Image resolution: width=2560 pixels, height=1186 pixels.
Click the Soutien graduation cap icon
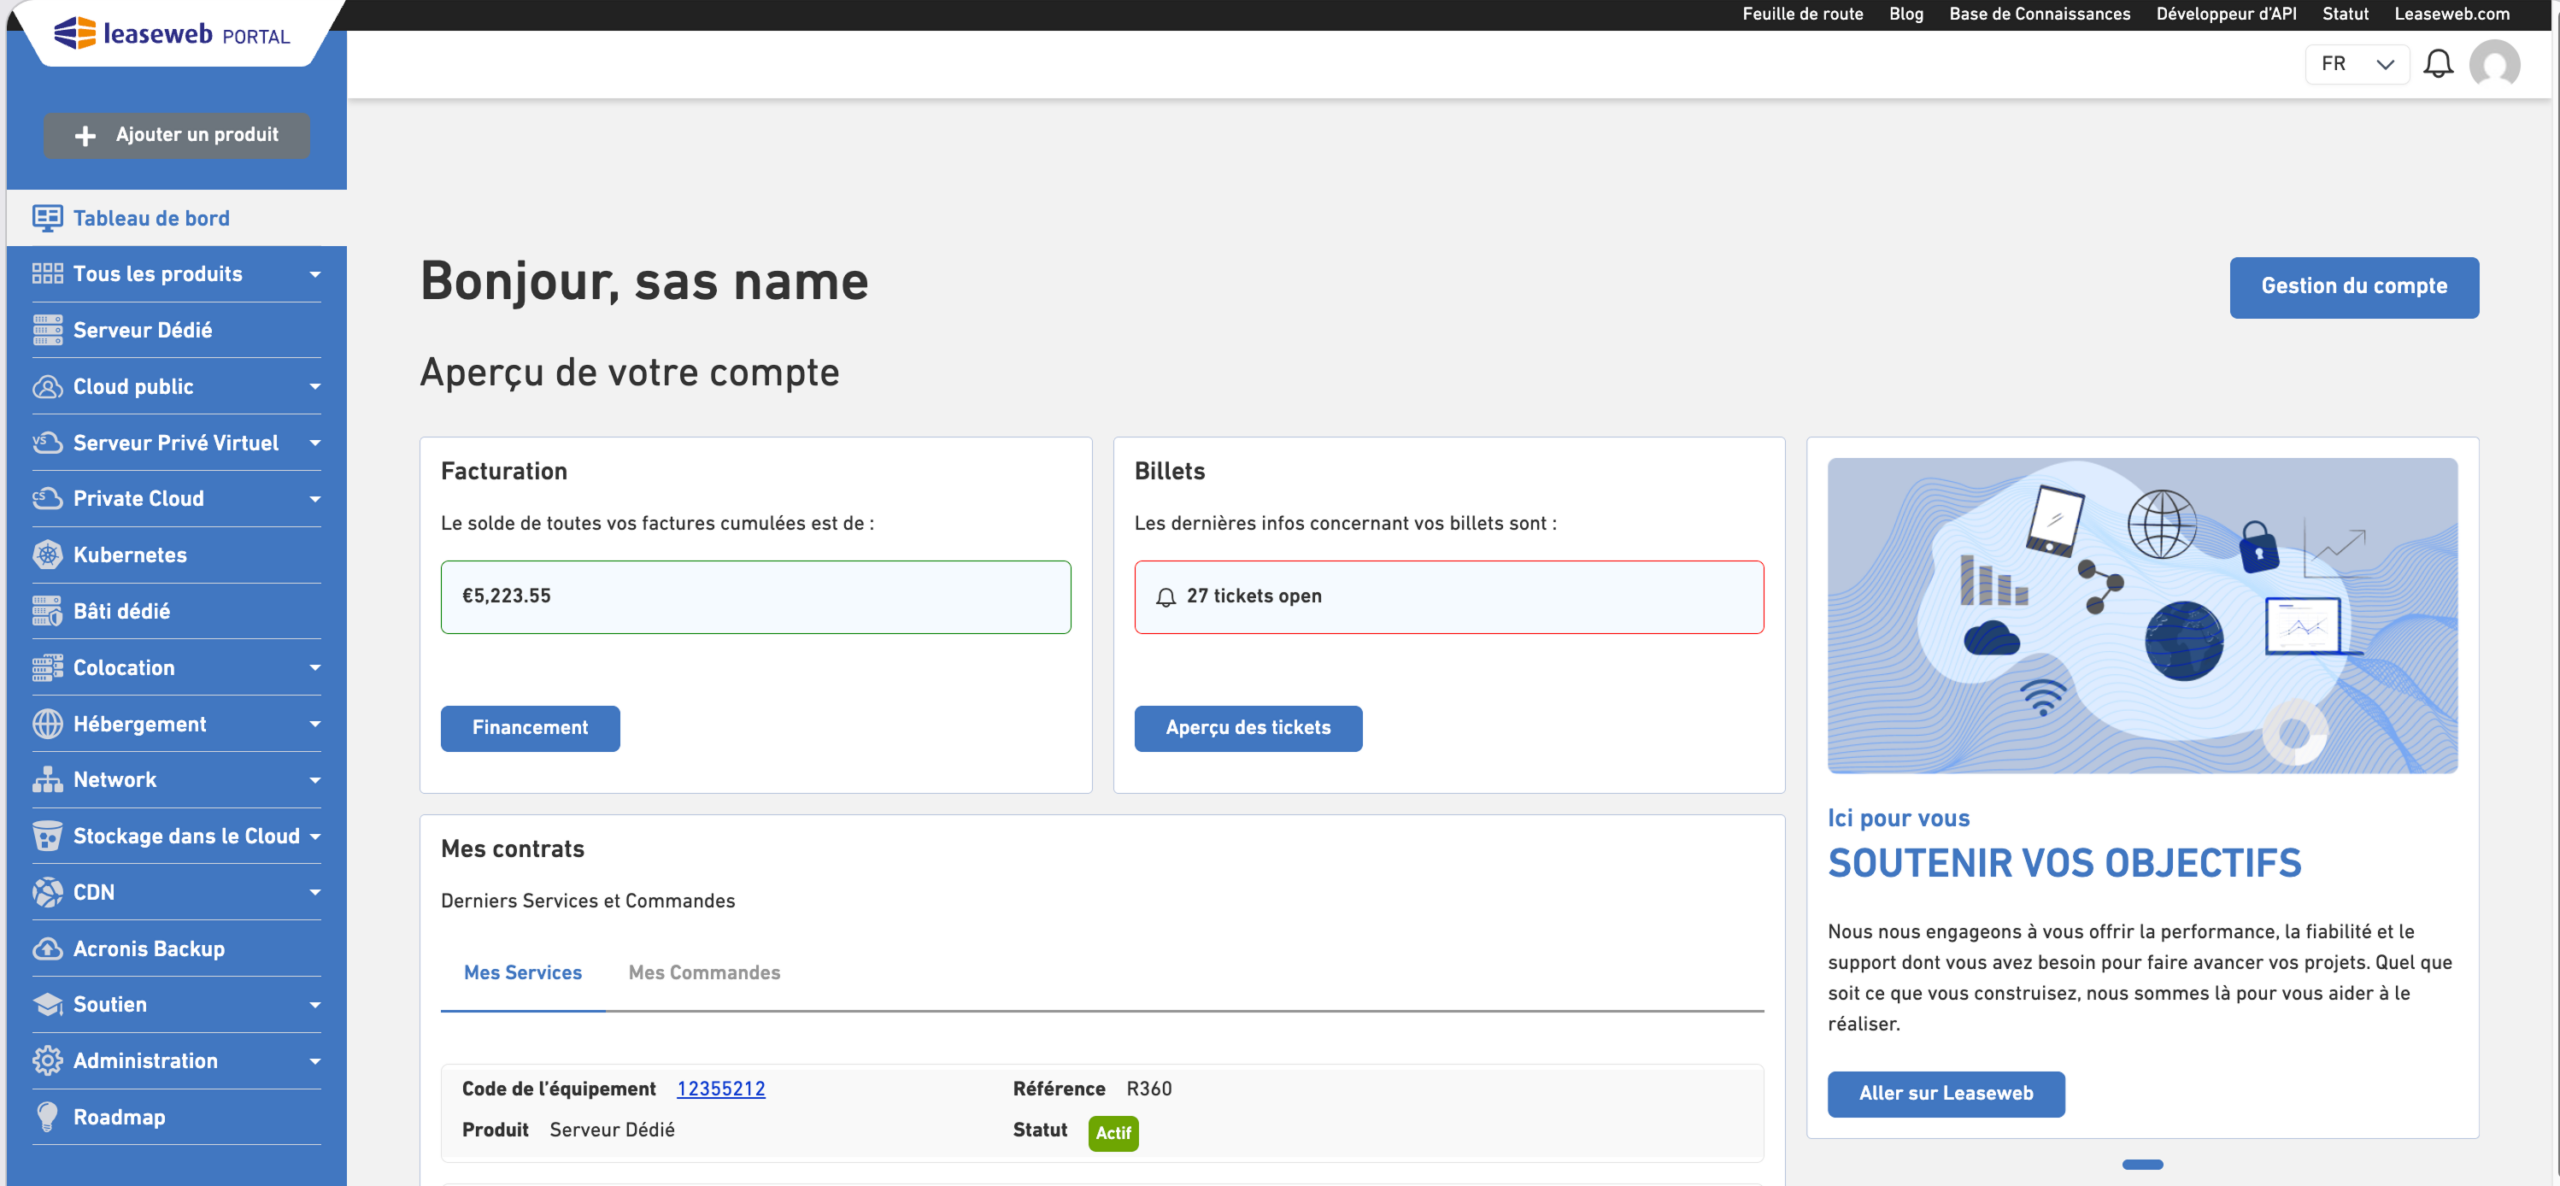coord(47,1004)
